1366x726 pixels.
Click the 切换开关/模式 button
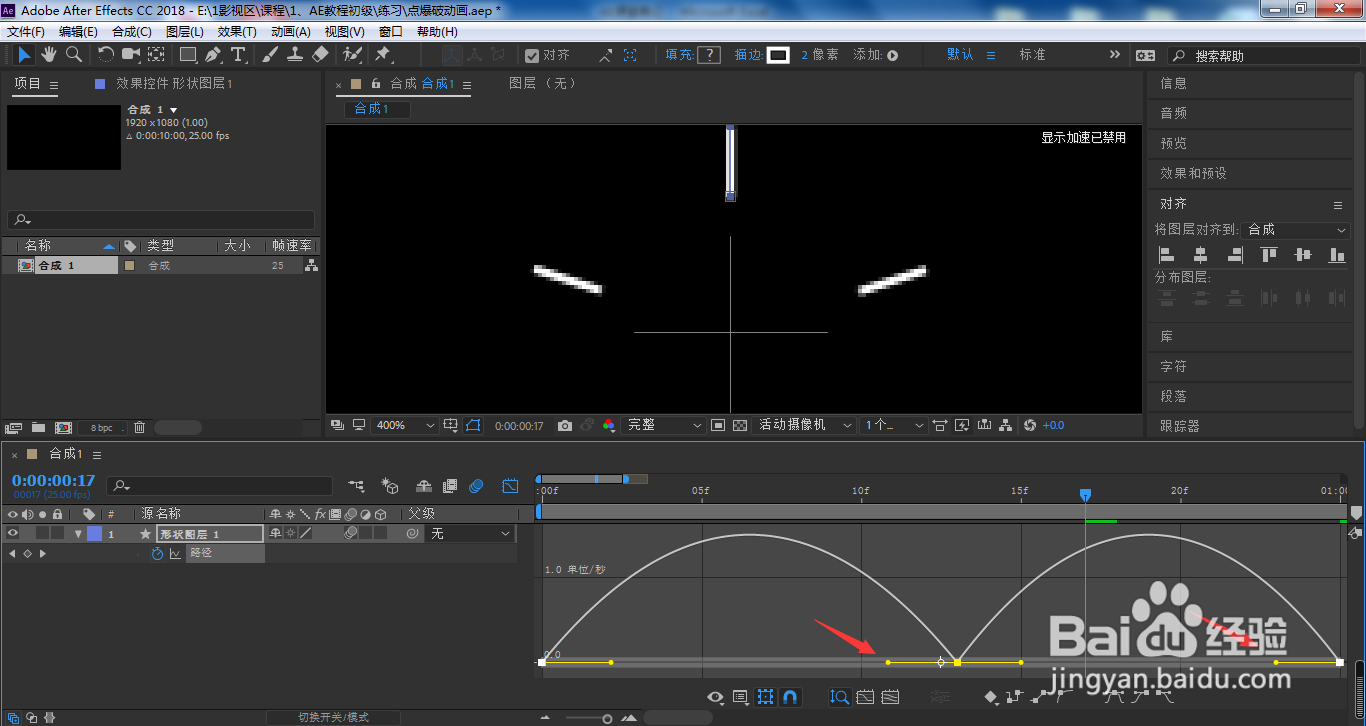pyautogui.click(x=334, y=717)
